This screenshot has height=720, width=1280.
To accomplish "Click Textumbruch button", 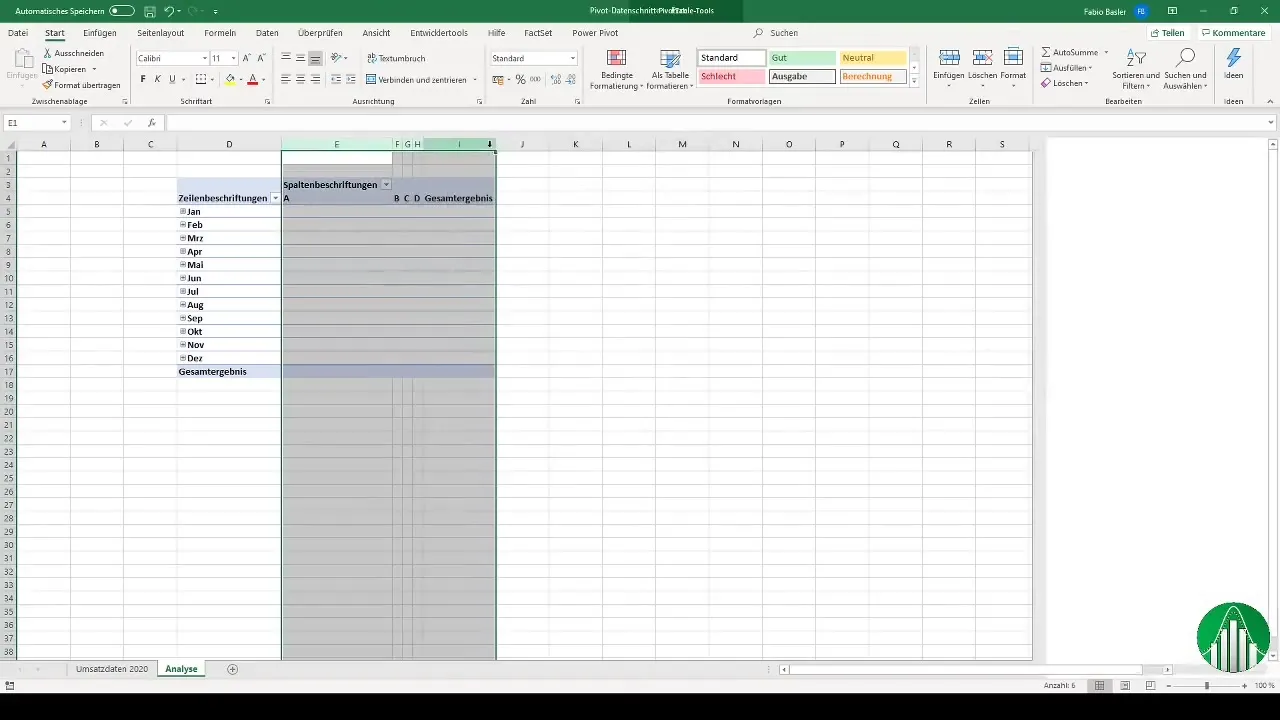I will click(x=396, y=58).
